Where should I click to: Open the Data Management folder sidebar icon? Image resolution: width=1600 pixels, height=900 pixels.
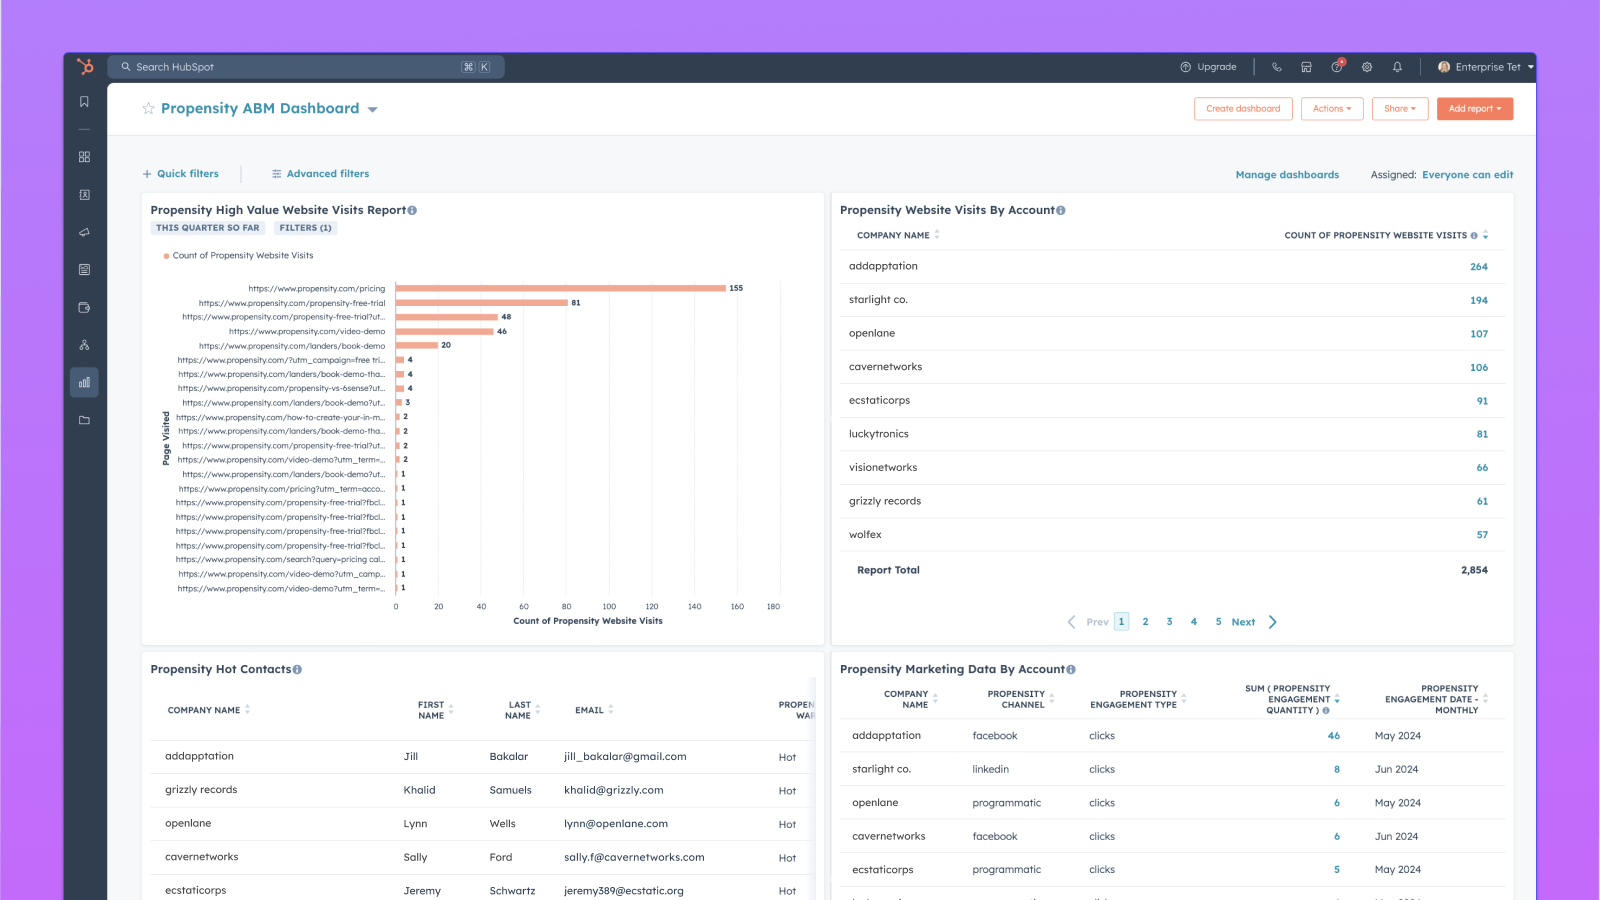(x=84, y=420)
